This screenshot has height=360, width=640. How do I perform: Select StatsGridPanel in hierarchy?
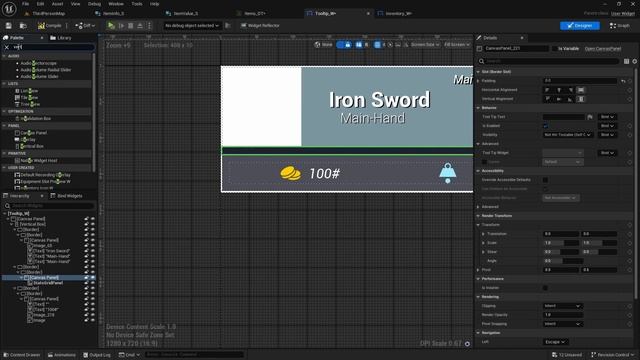45,283
